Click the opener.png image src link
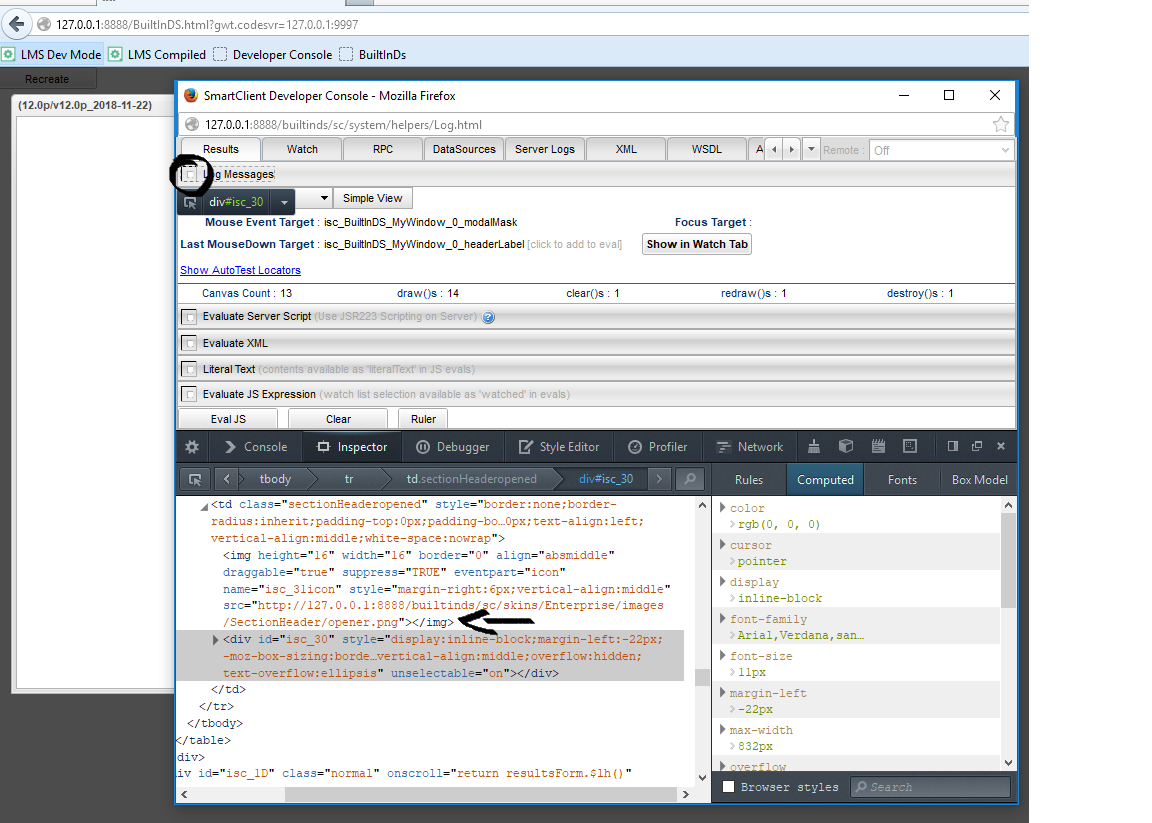The width and height of the screenshot is (1152, 823). coord(443,614)
